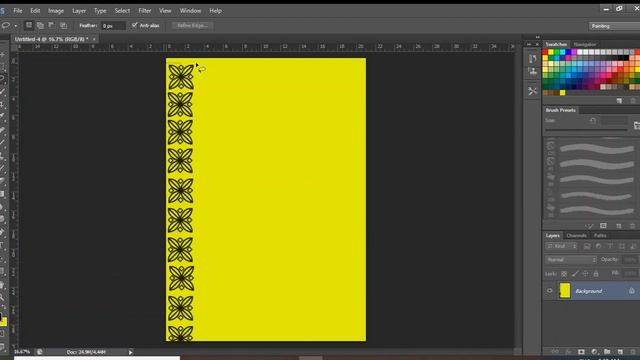Click the brush Size value field
The image size is (640, 360).
pyautogui.click(x=614, y=121)
